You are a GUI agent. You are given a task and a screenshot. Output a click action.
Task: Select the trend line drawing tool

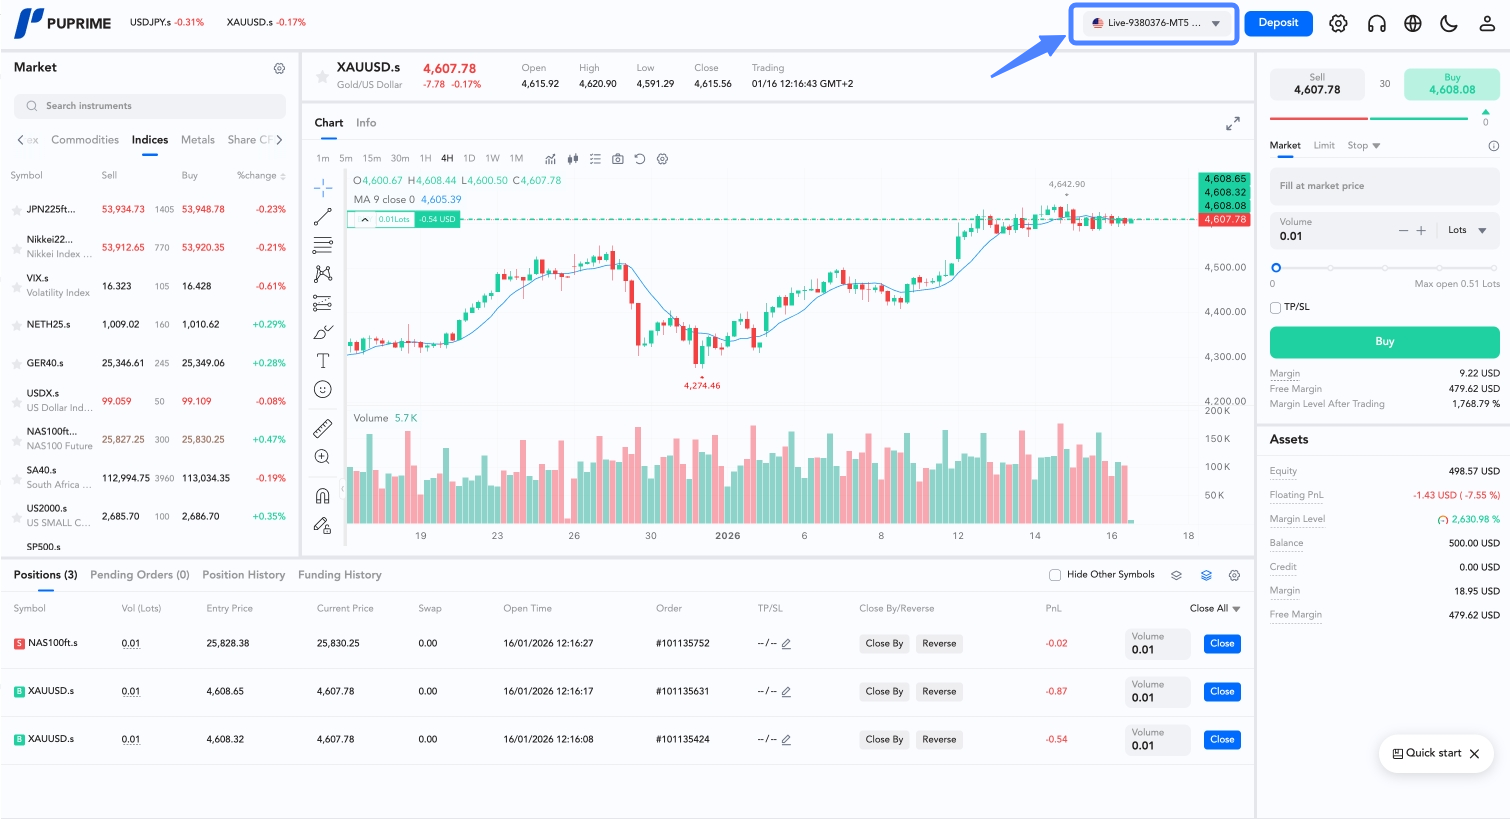[322, 217]
